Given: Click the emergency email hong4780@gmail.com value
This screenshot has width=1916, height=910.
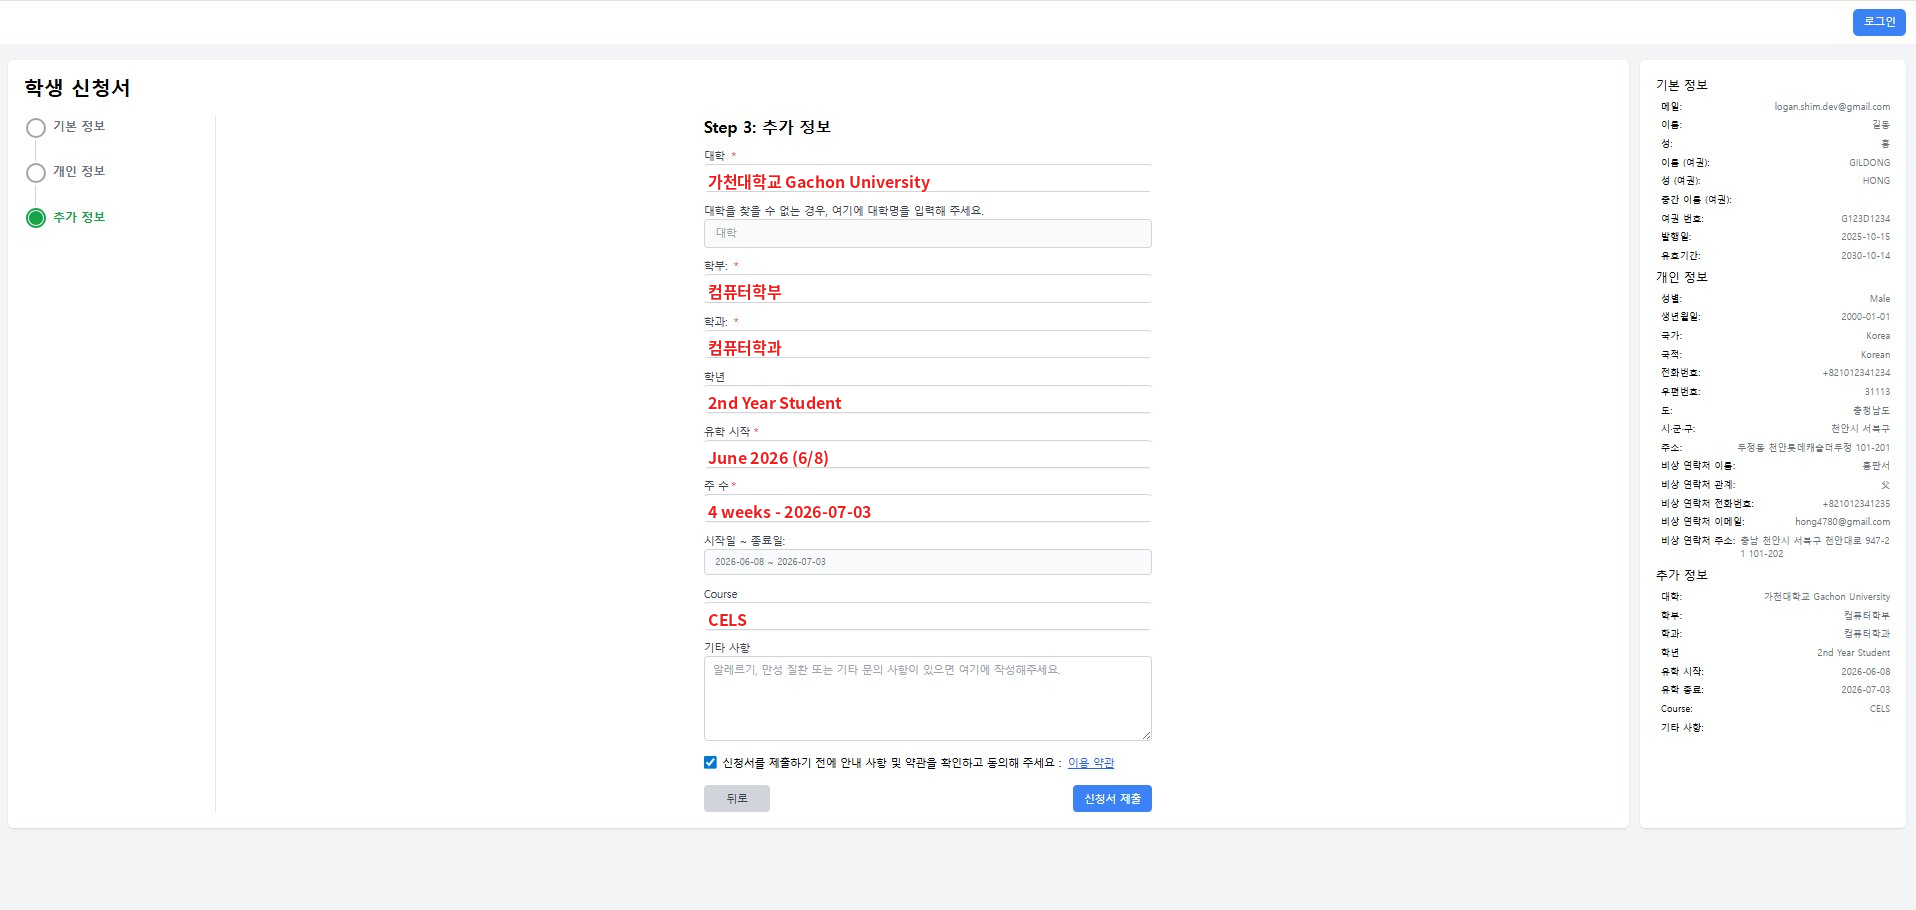Looking at the screenshot, I should pyautogui.click(x=1842, y=522).
